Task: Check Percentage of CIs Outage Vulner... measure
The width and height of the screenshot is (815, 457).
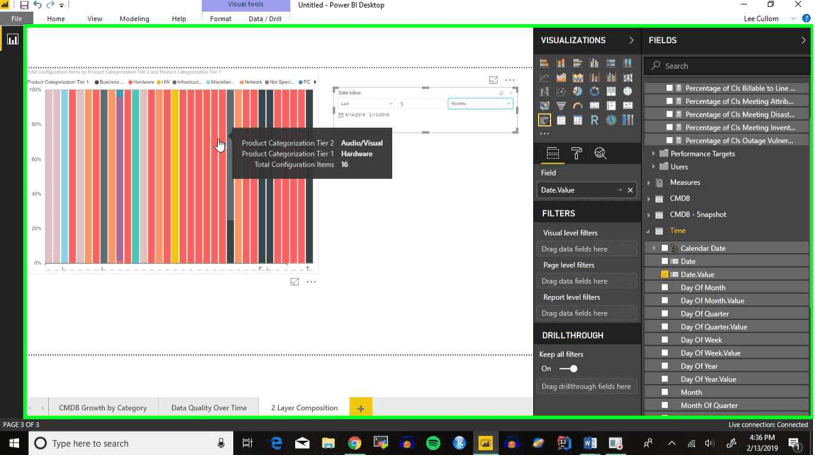Action: click(669, 140)
